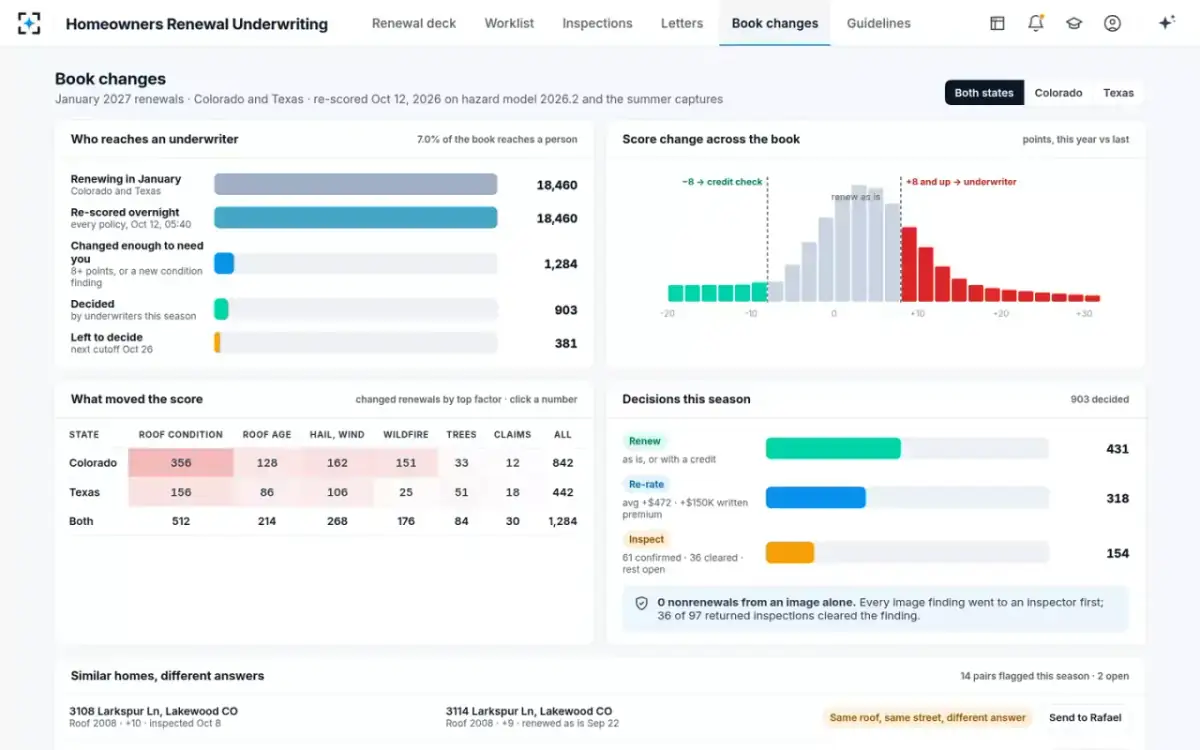
Task: Select the Colorado All total 842
Action: 563,463
